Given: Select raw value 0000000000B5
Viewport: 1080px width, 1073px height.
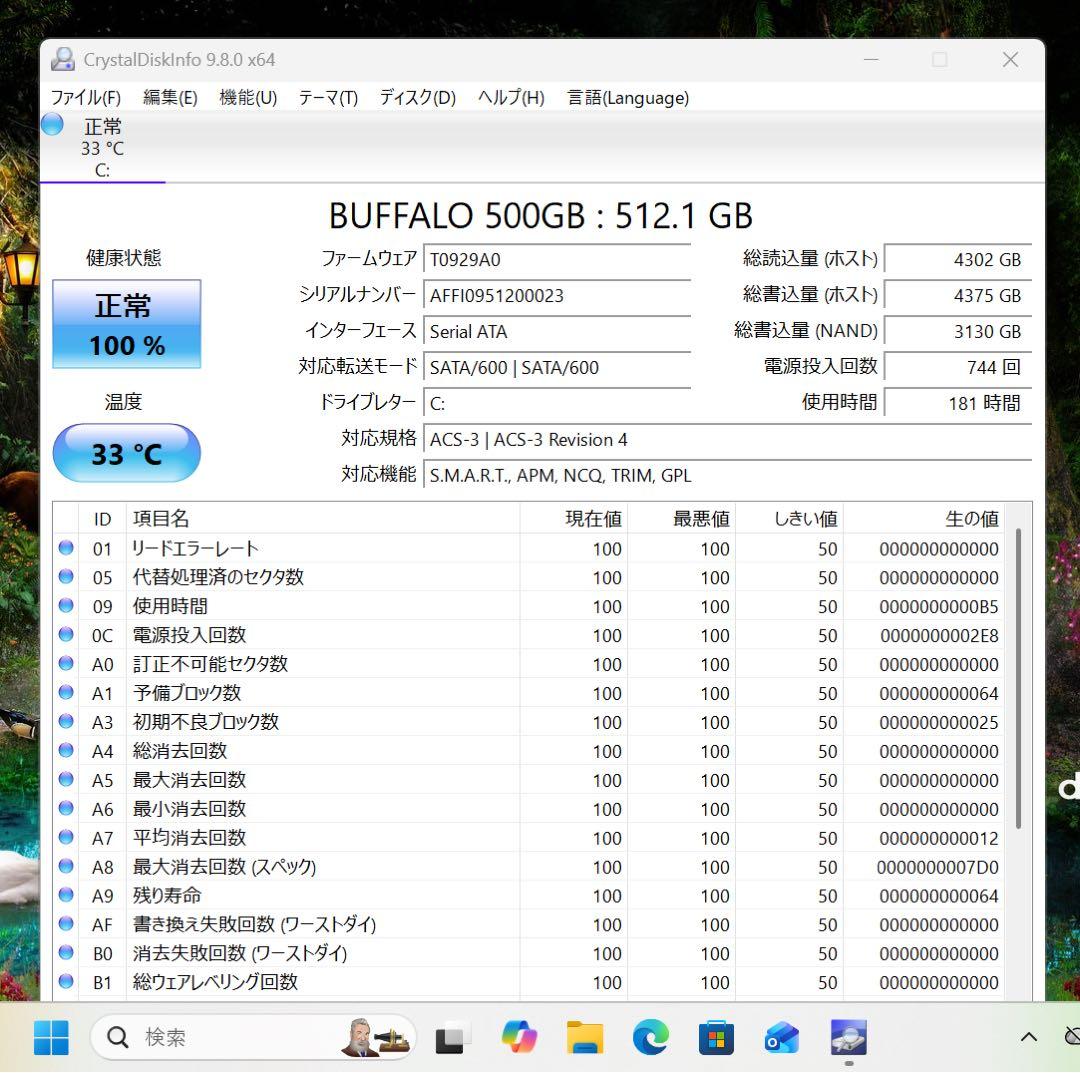Looking at the screenshot, I should pos(939,607).
